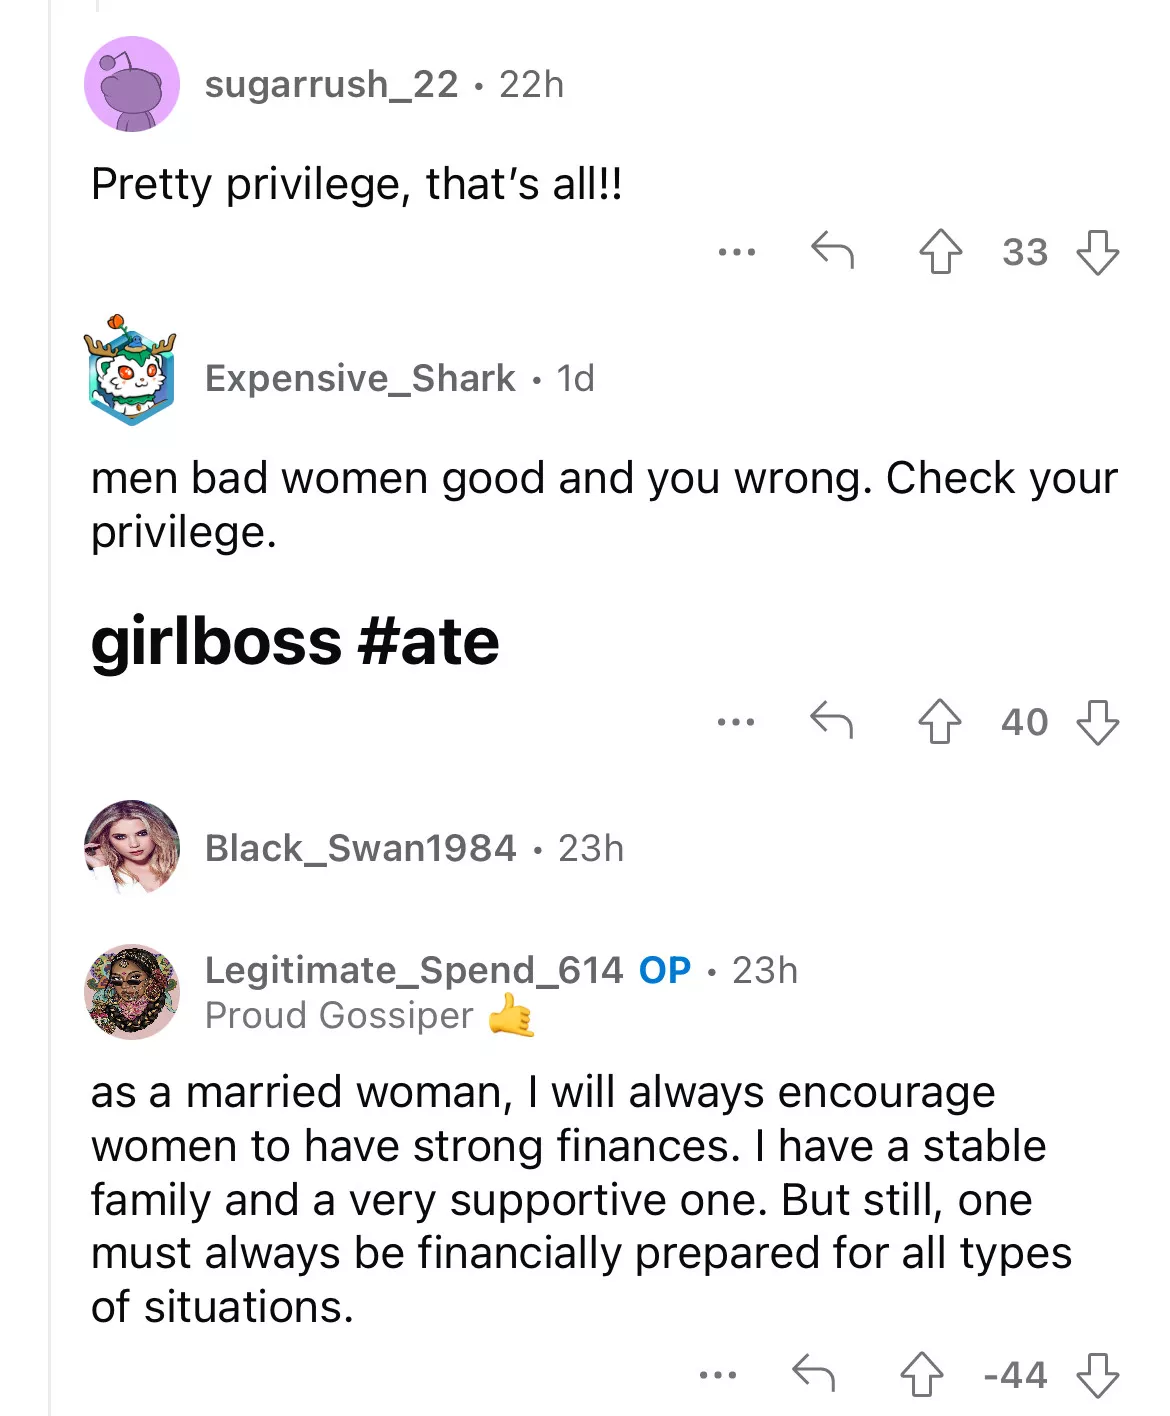The height and width of the screenshot is (1416, 1170).
Task: Downvote sugarrush_22's pretty privilege comment
Action: click(1097, 252)
